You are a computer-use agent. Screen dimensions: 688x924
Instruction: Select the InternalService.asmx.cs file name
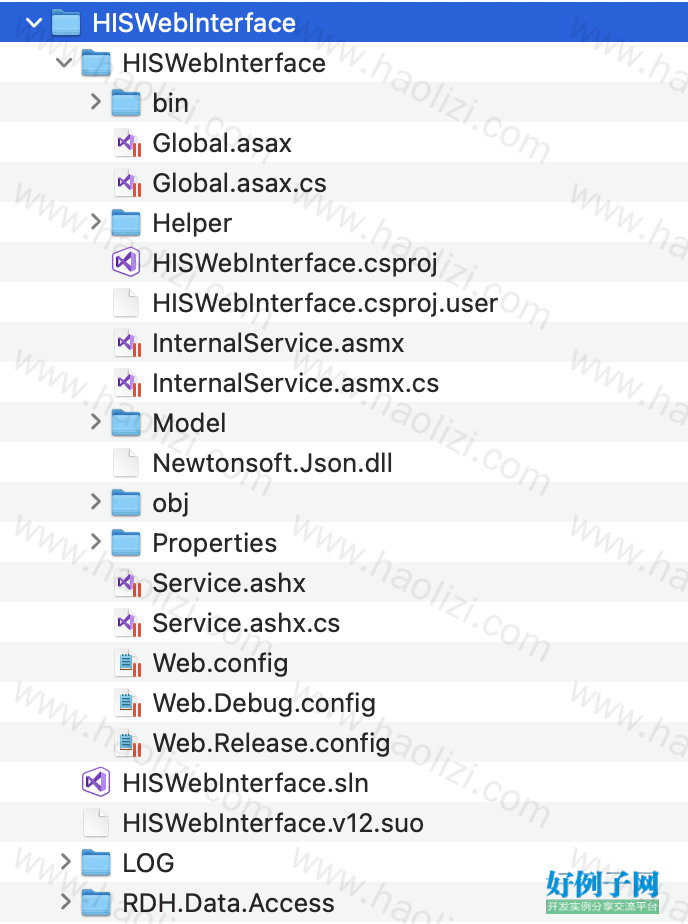point(296,383)
